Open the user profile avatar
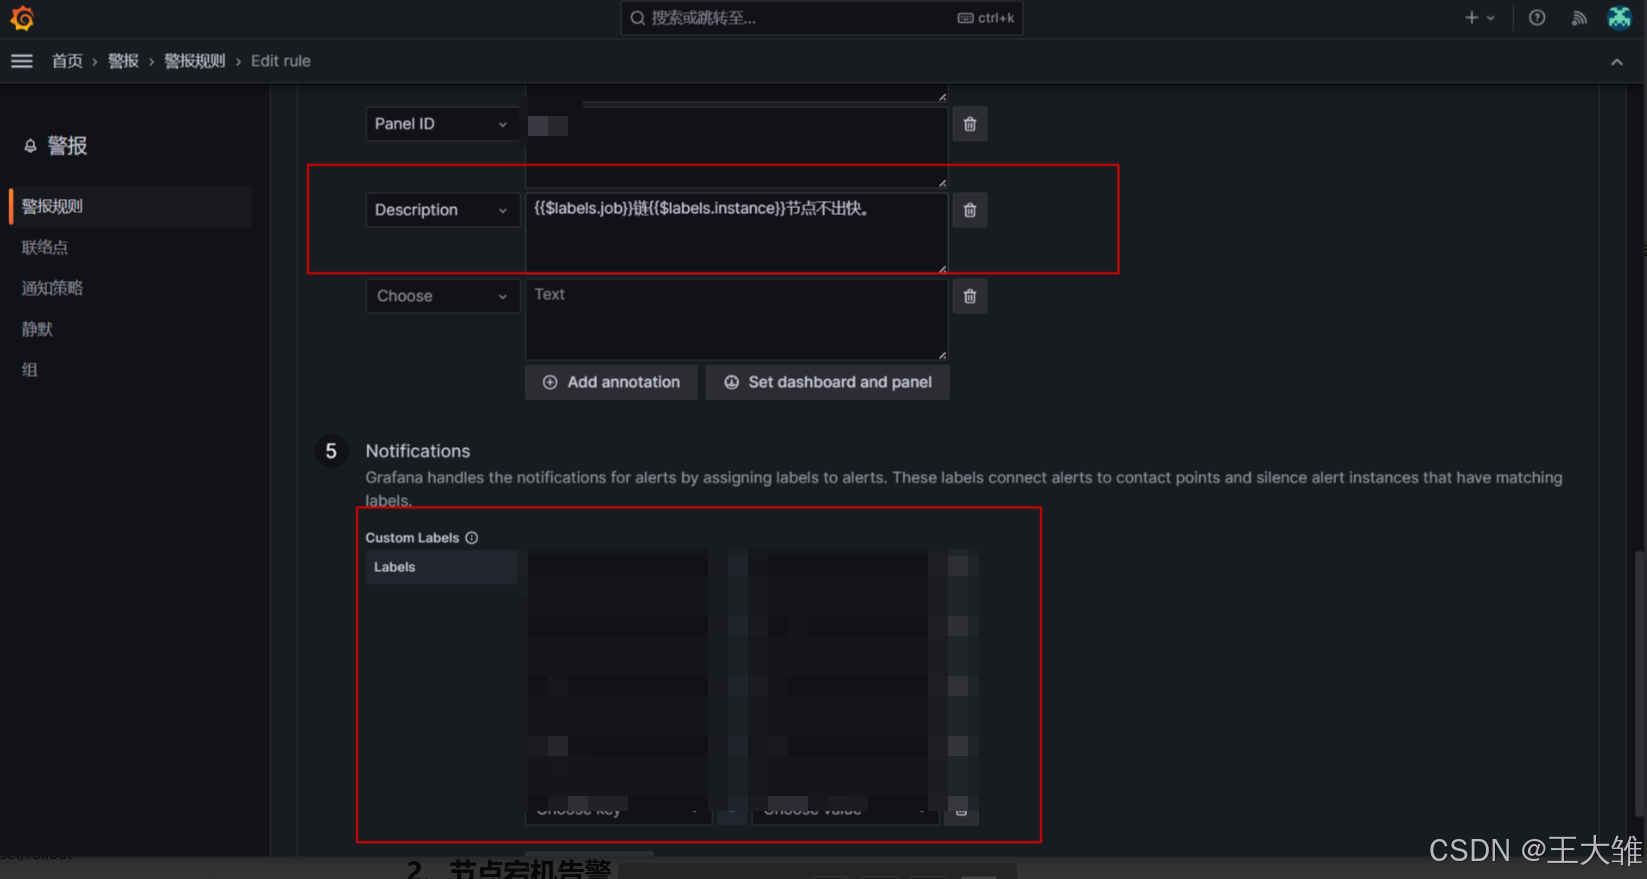 1619,18
